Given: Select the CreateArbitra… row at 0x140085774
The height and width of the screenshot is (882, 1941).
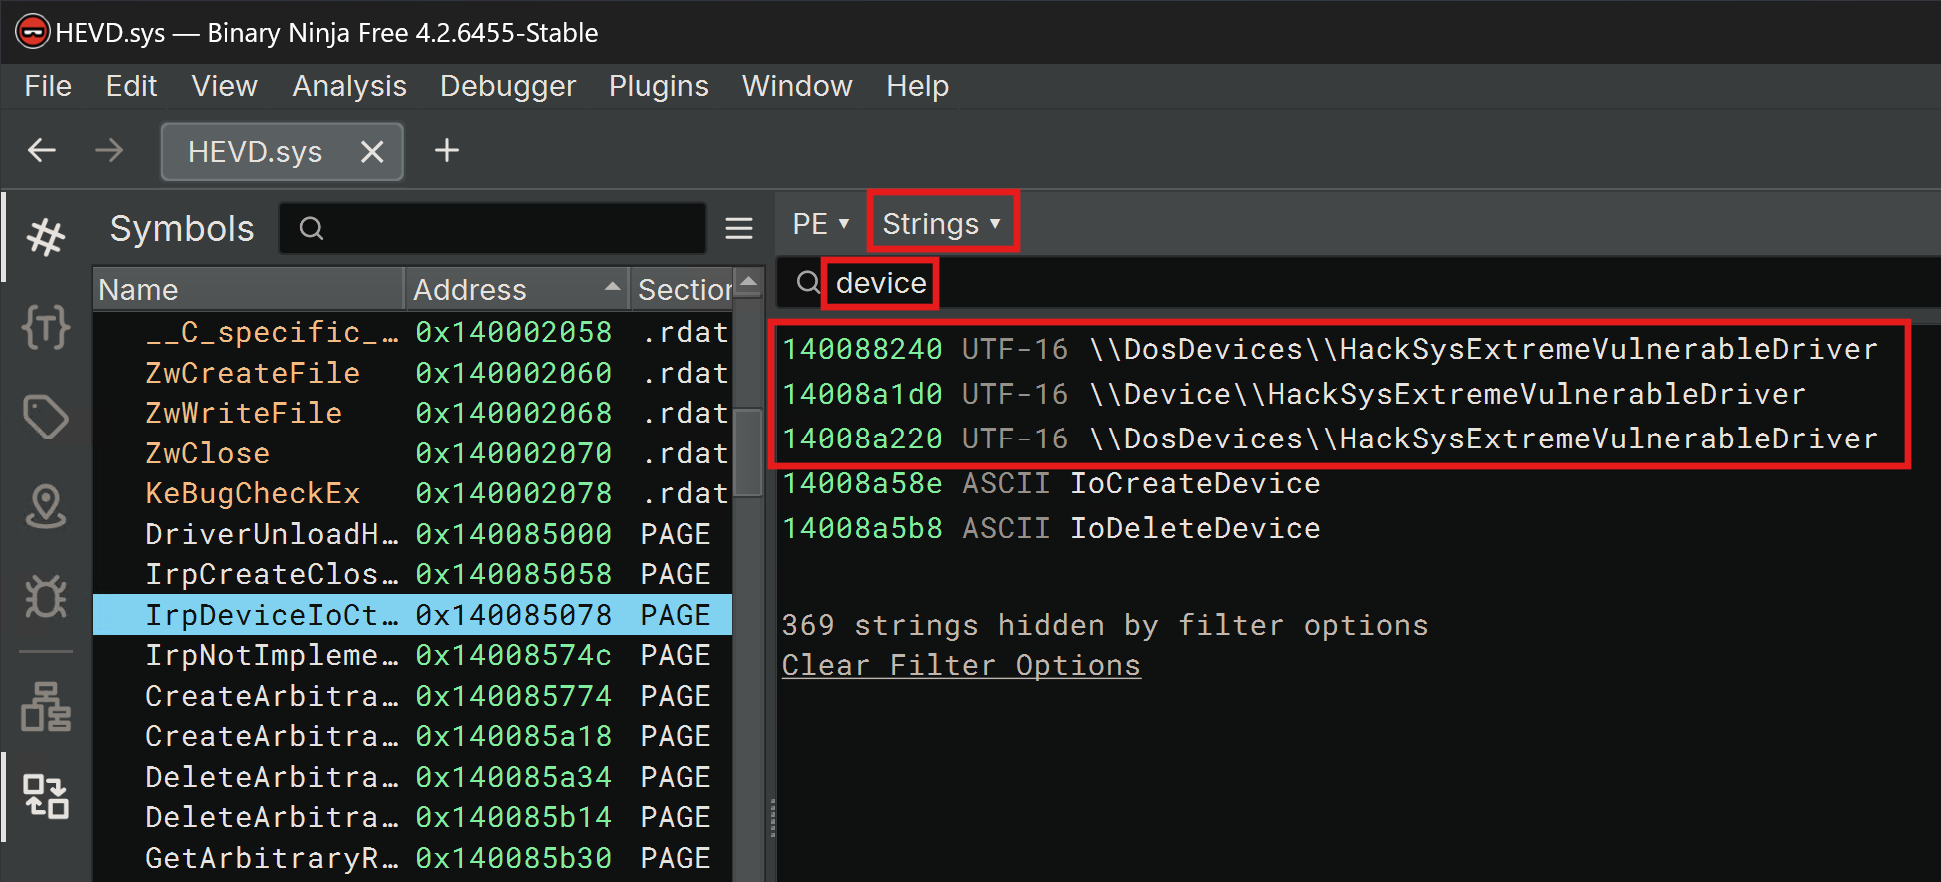Looking at the screenshot, I should (x=412, y=696).
